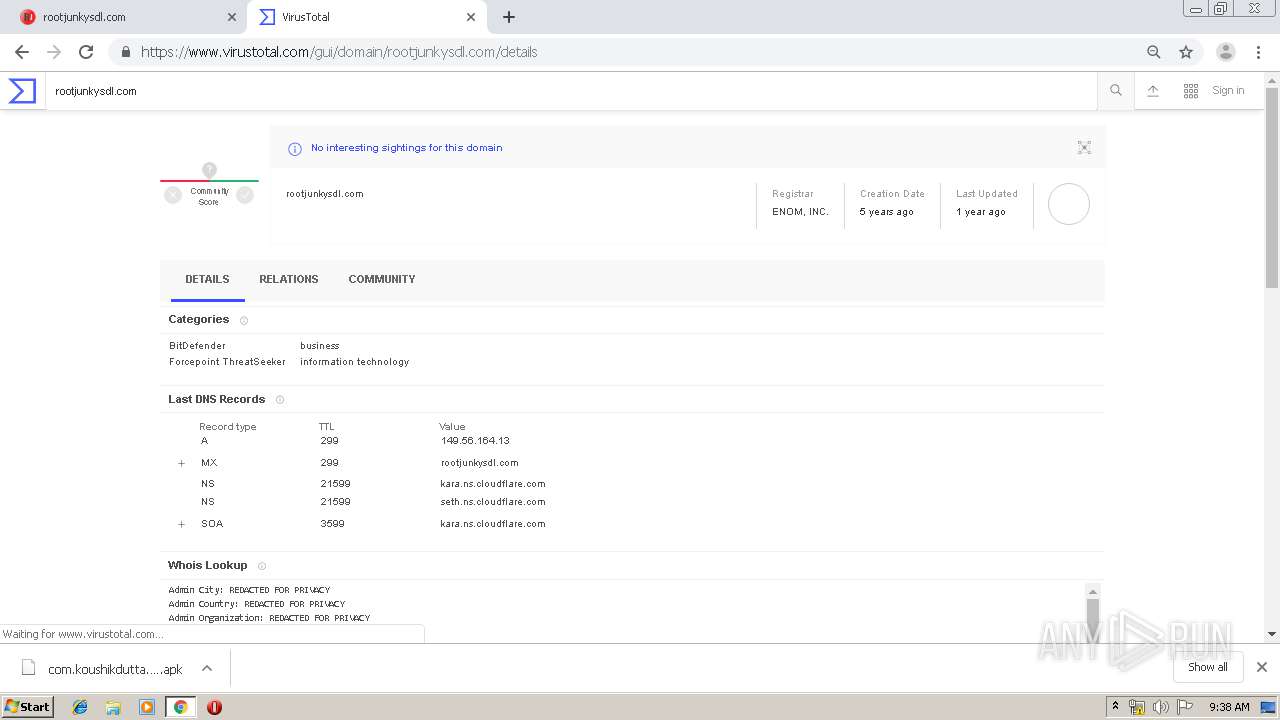The height and width of the screenshot is (720, 1280).
Task: Expand the MX DNS record row
Action: coord(181,463)
